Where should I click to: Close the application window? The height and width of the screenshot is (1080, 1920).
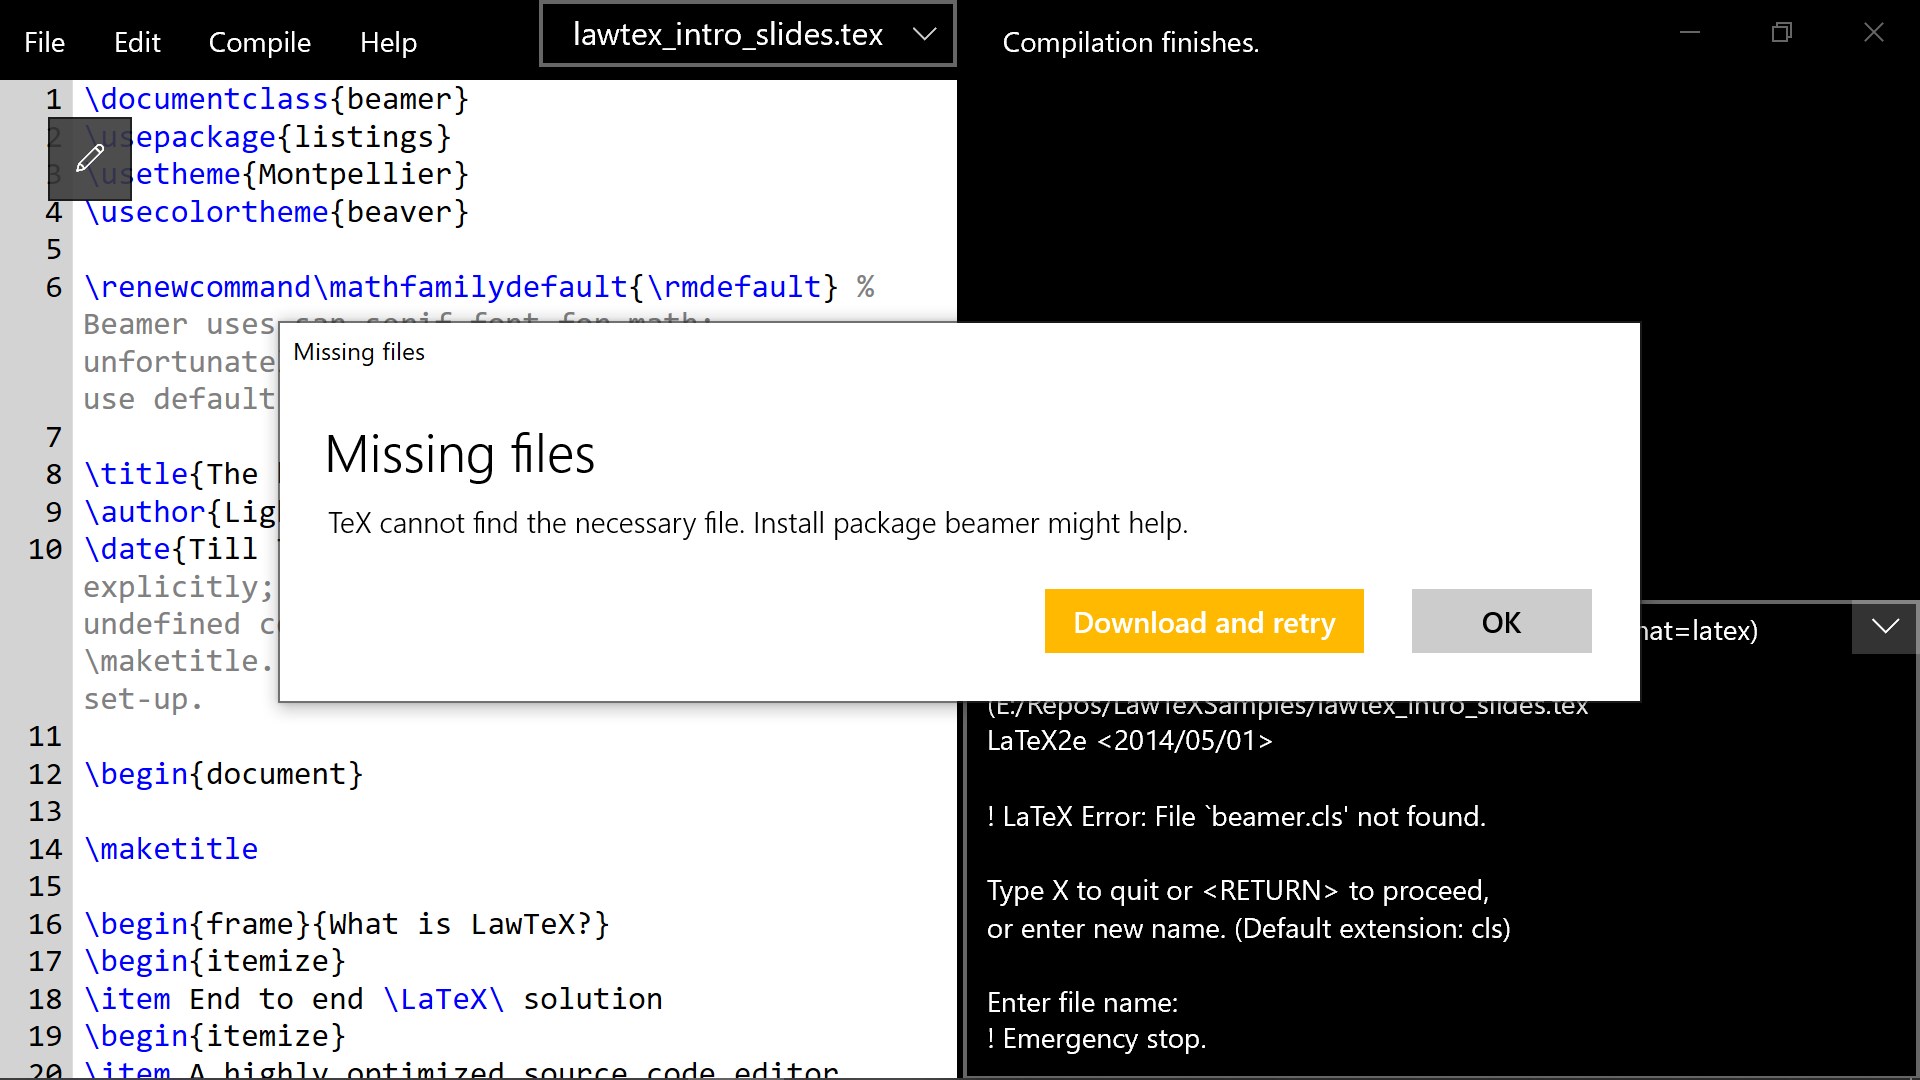tap(1873, 33)
